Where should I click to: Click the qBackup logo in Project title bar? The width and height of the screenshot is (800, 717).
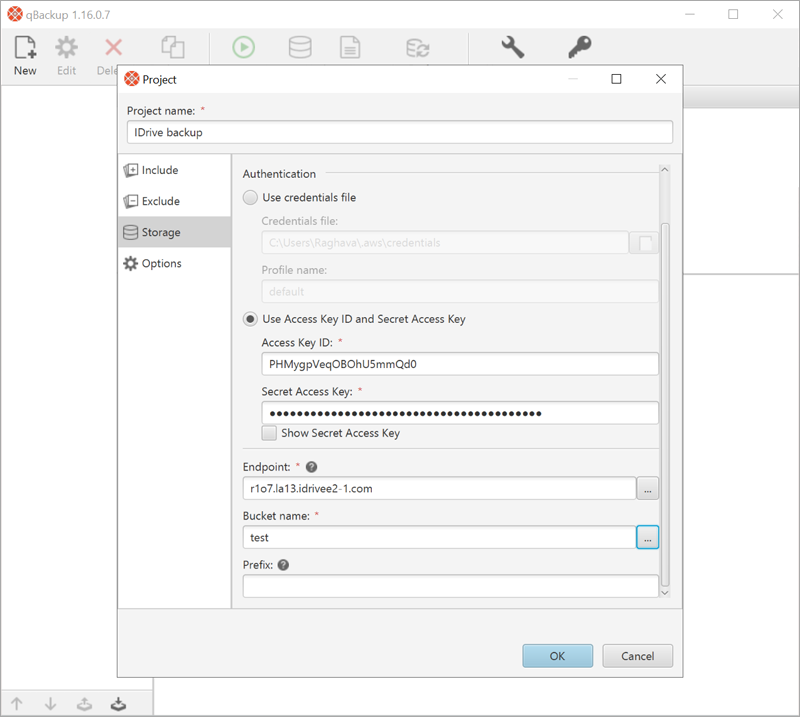pyautogui.click(x=132, y=79)
